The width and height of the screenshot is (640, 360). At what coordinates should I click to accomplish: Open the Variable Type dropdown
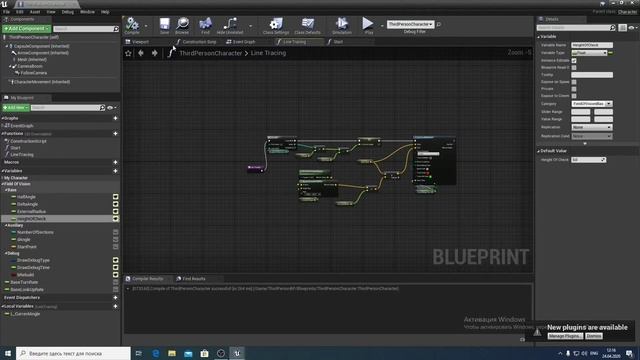coord(589,53)
